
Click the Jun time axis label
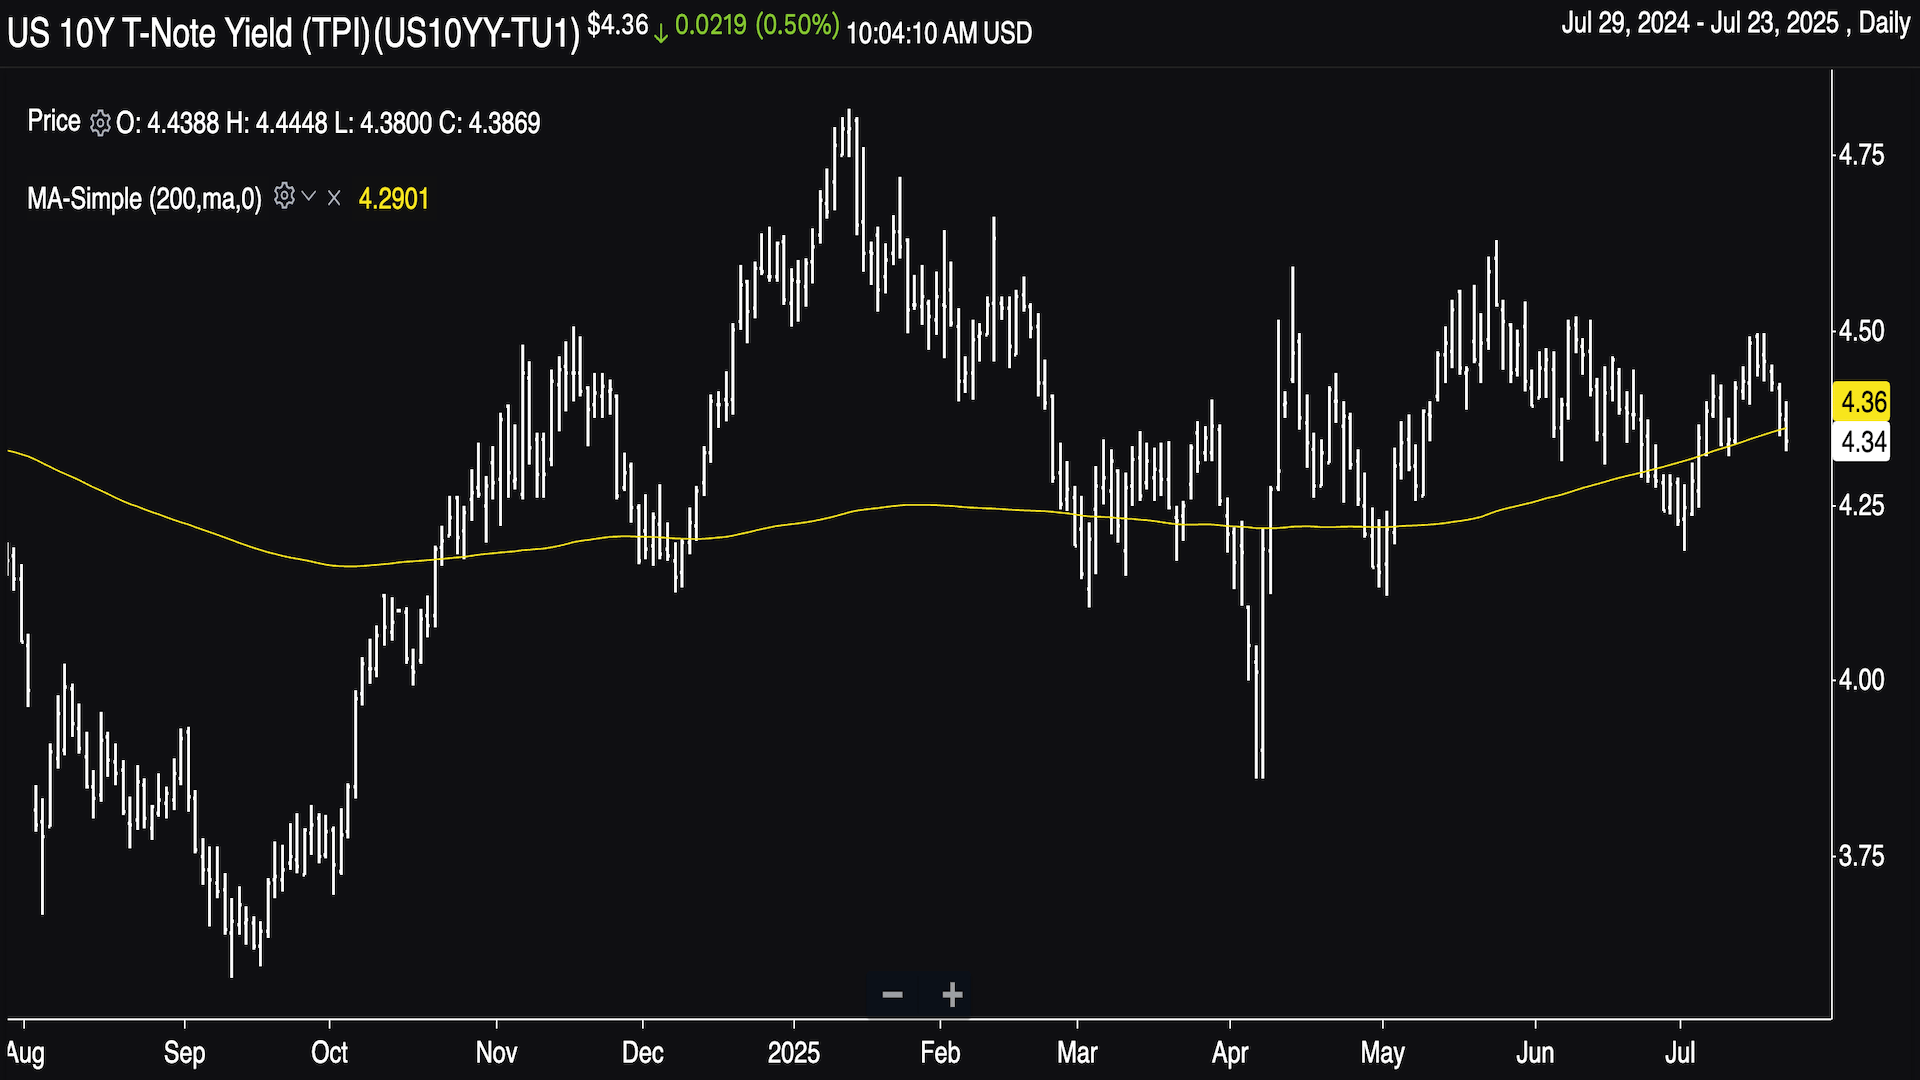(x=1535, y=1052)
